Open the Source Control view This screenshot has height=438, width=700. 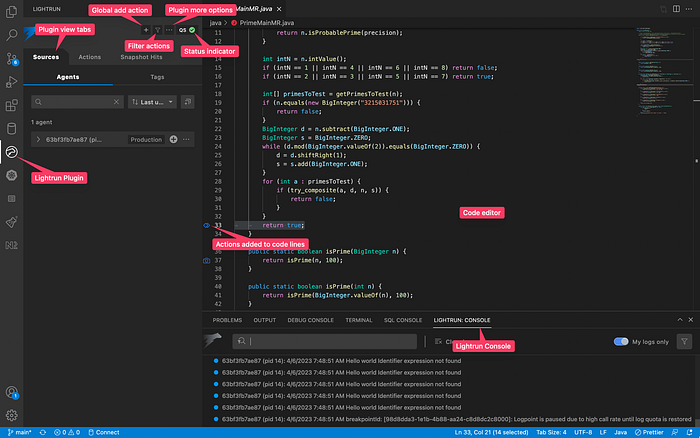[x=12, y=58]
